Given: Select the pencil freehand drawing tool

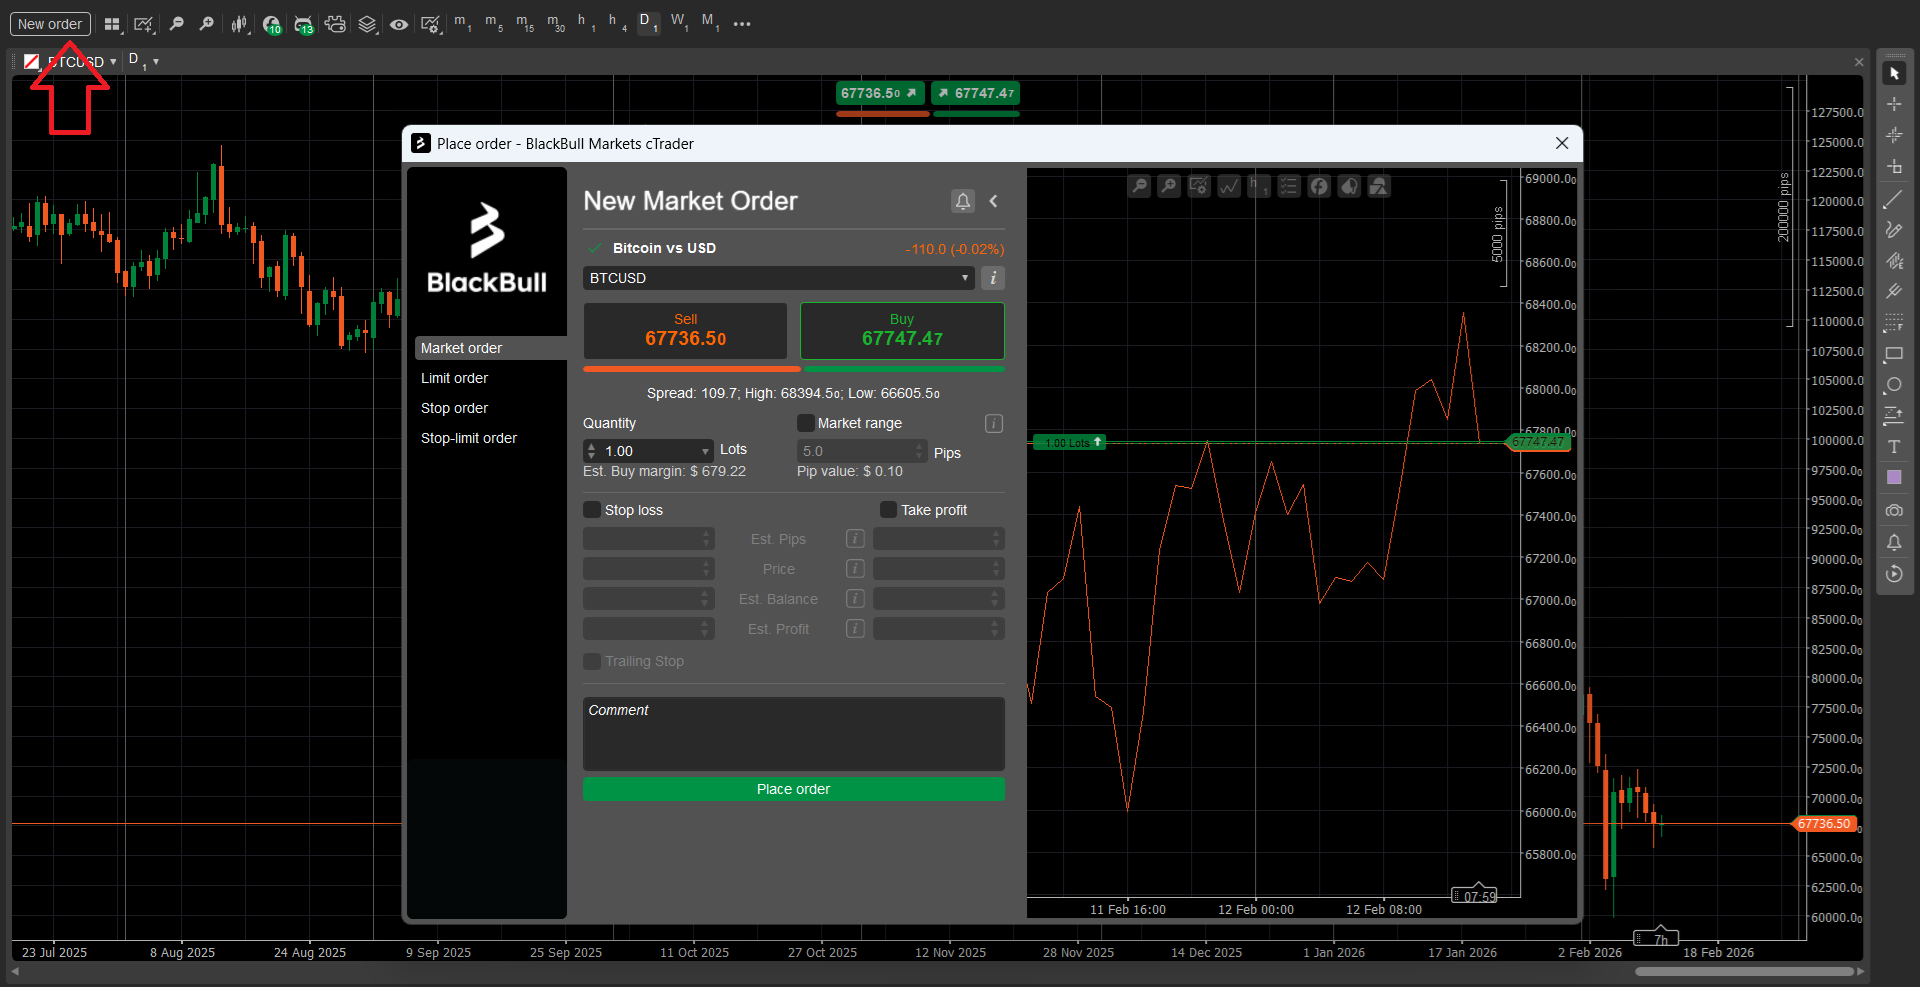Looking at the screenshot, I should (1894, 230).
